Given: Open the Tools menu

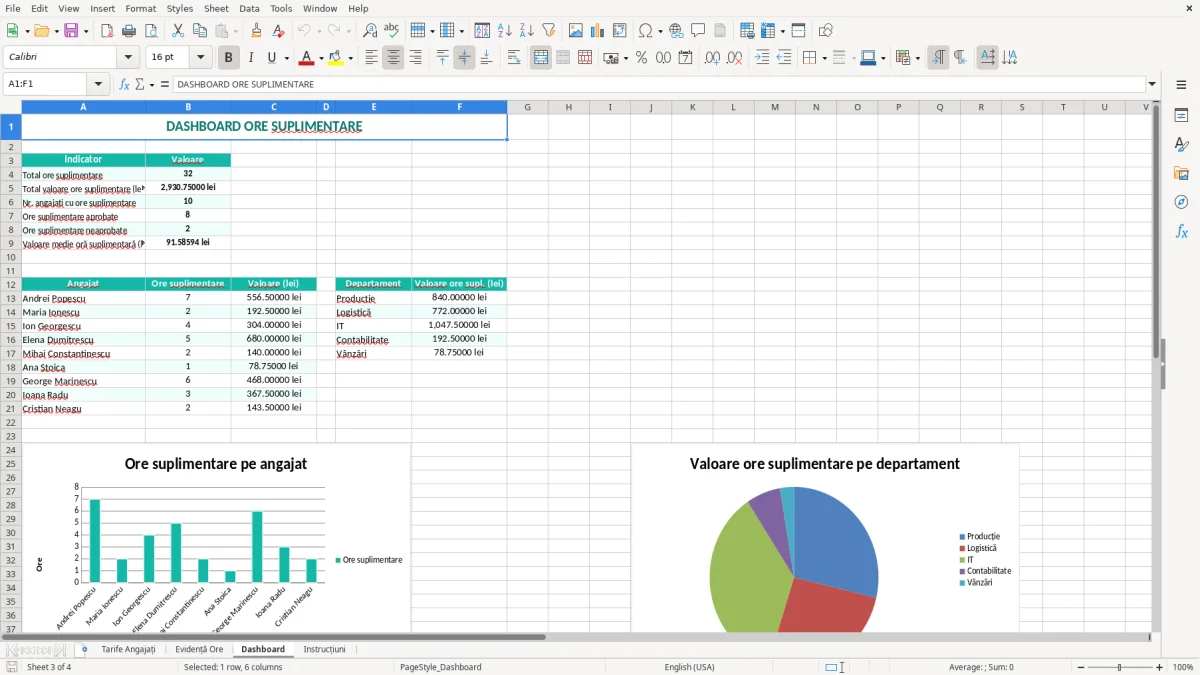Looking at the screenshot, I should point(281,8).
